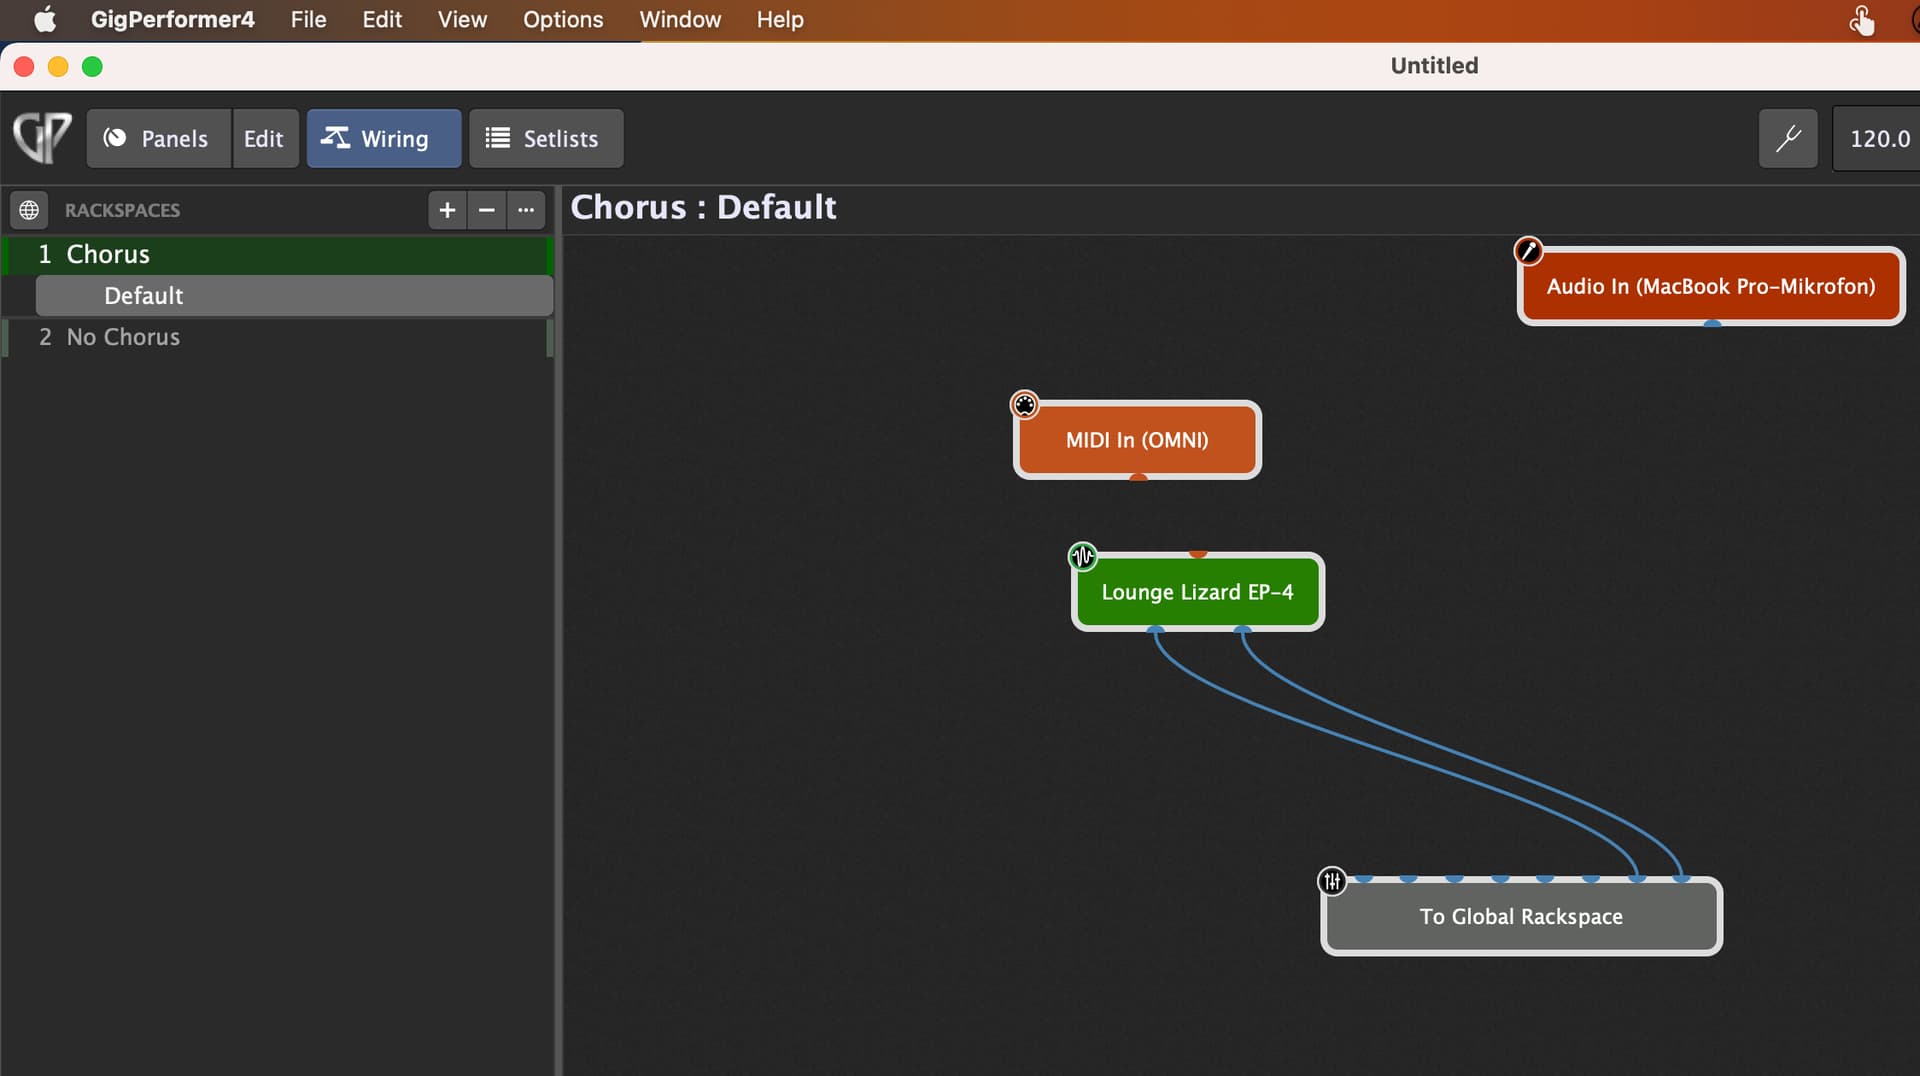Open the Help menu

click(x=780, y=20)
